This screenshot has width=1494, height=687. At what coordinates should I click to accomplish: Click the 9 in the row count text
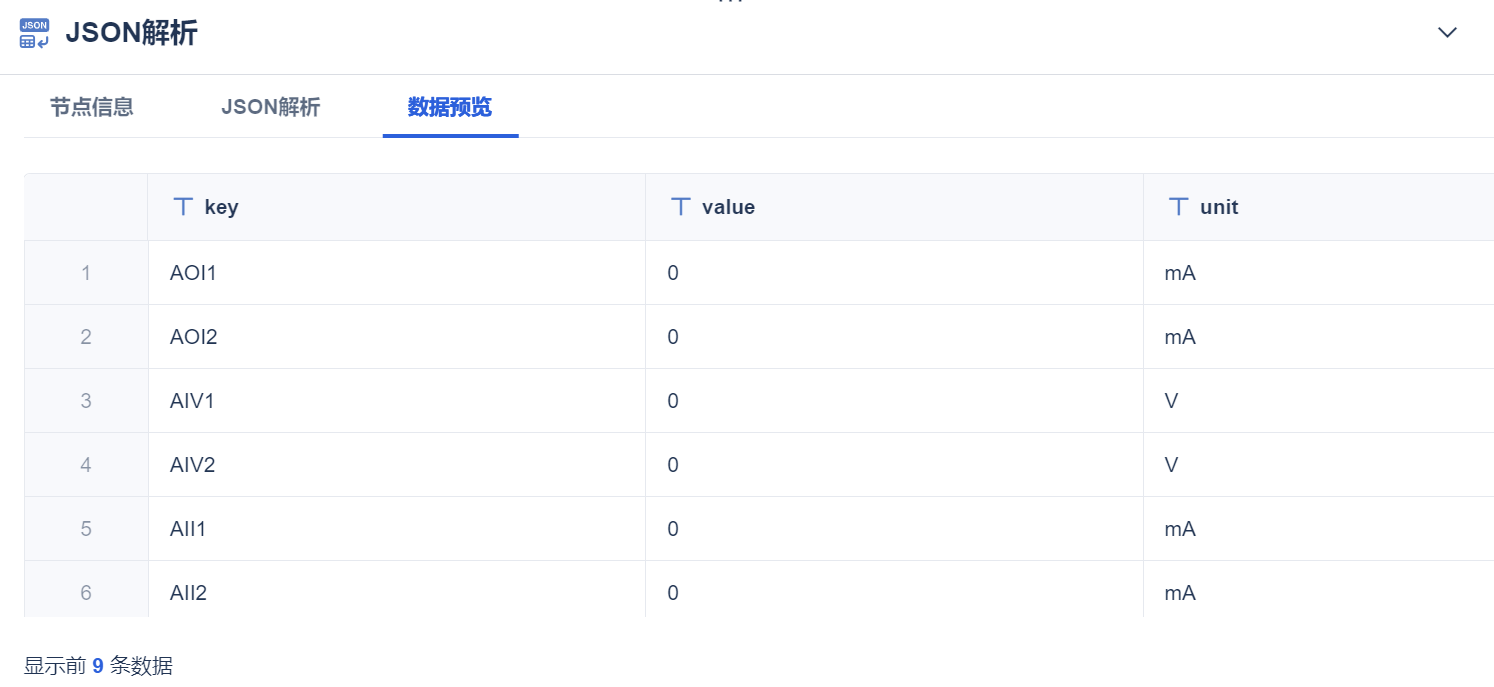[x=98, y=666]
